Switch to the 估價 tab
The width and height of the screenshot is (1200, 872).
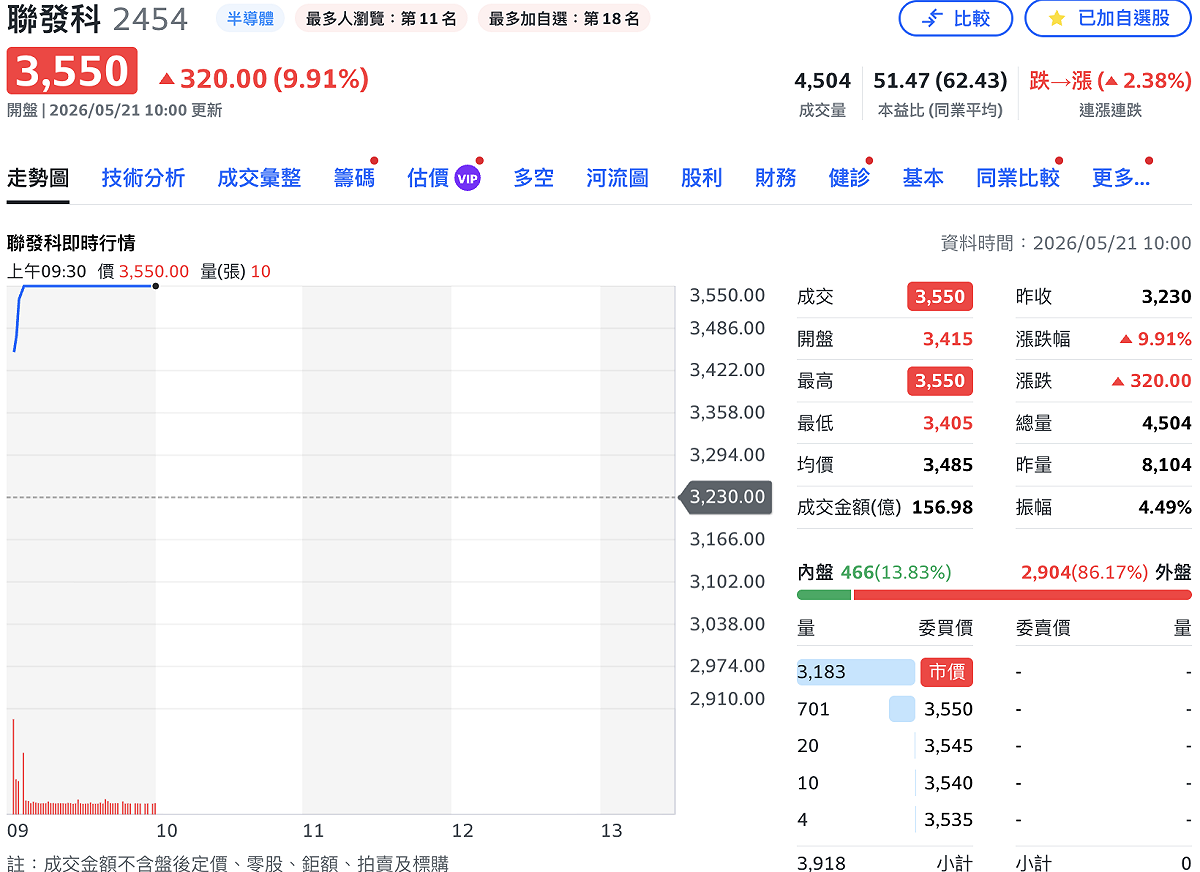(x=428, y=178)
